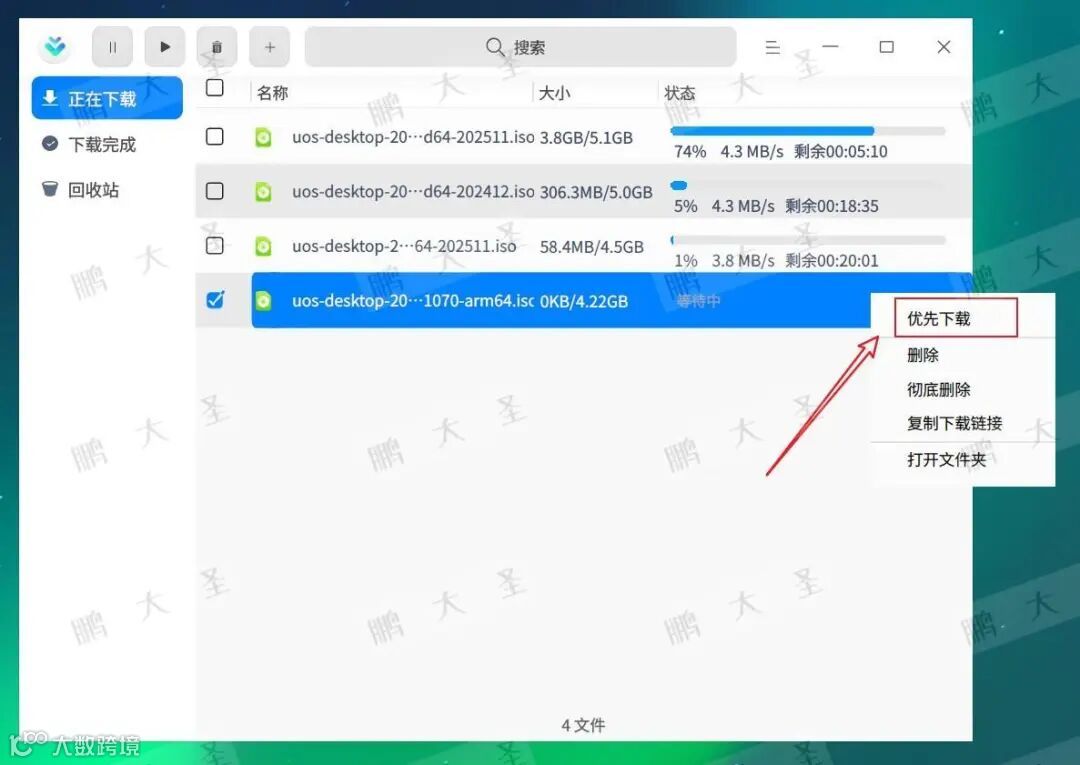1080x765 pixels.
Task: Click the 等待中 status text
Action: pyautogui.click(x=698, y=301)
